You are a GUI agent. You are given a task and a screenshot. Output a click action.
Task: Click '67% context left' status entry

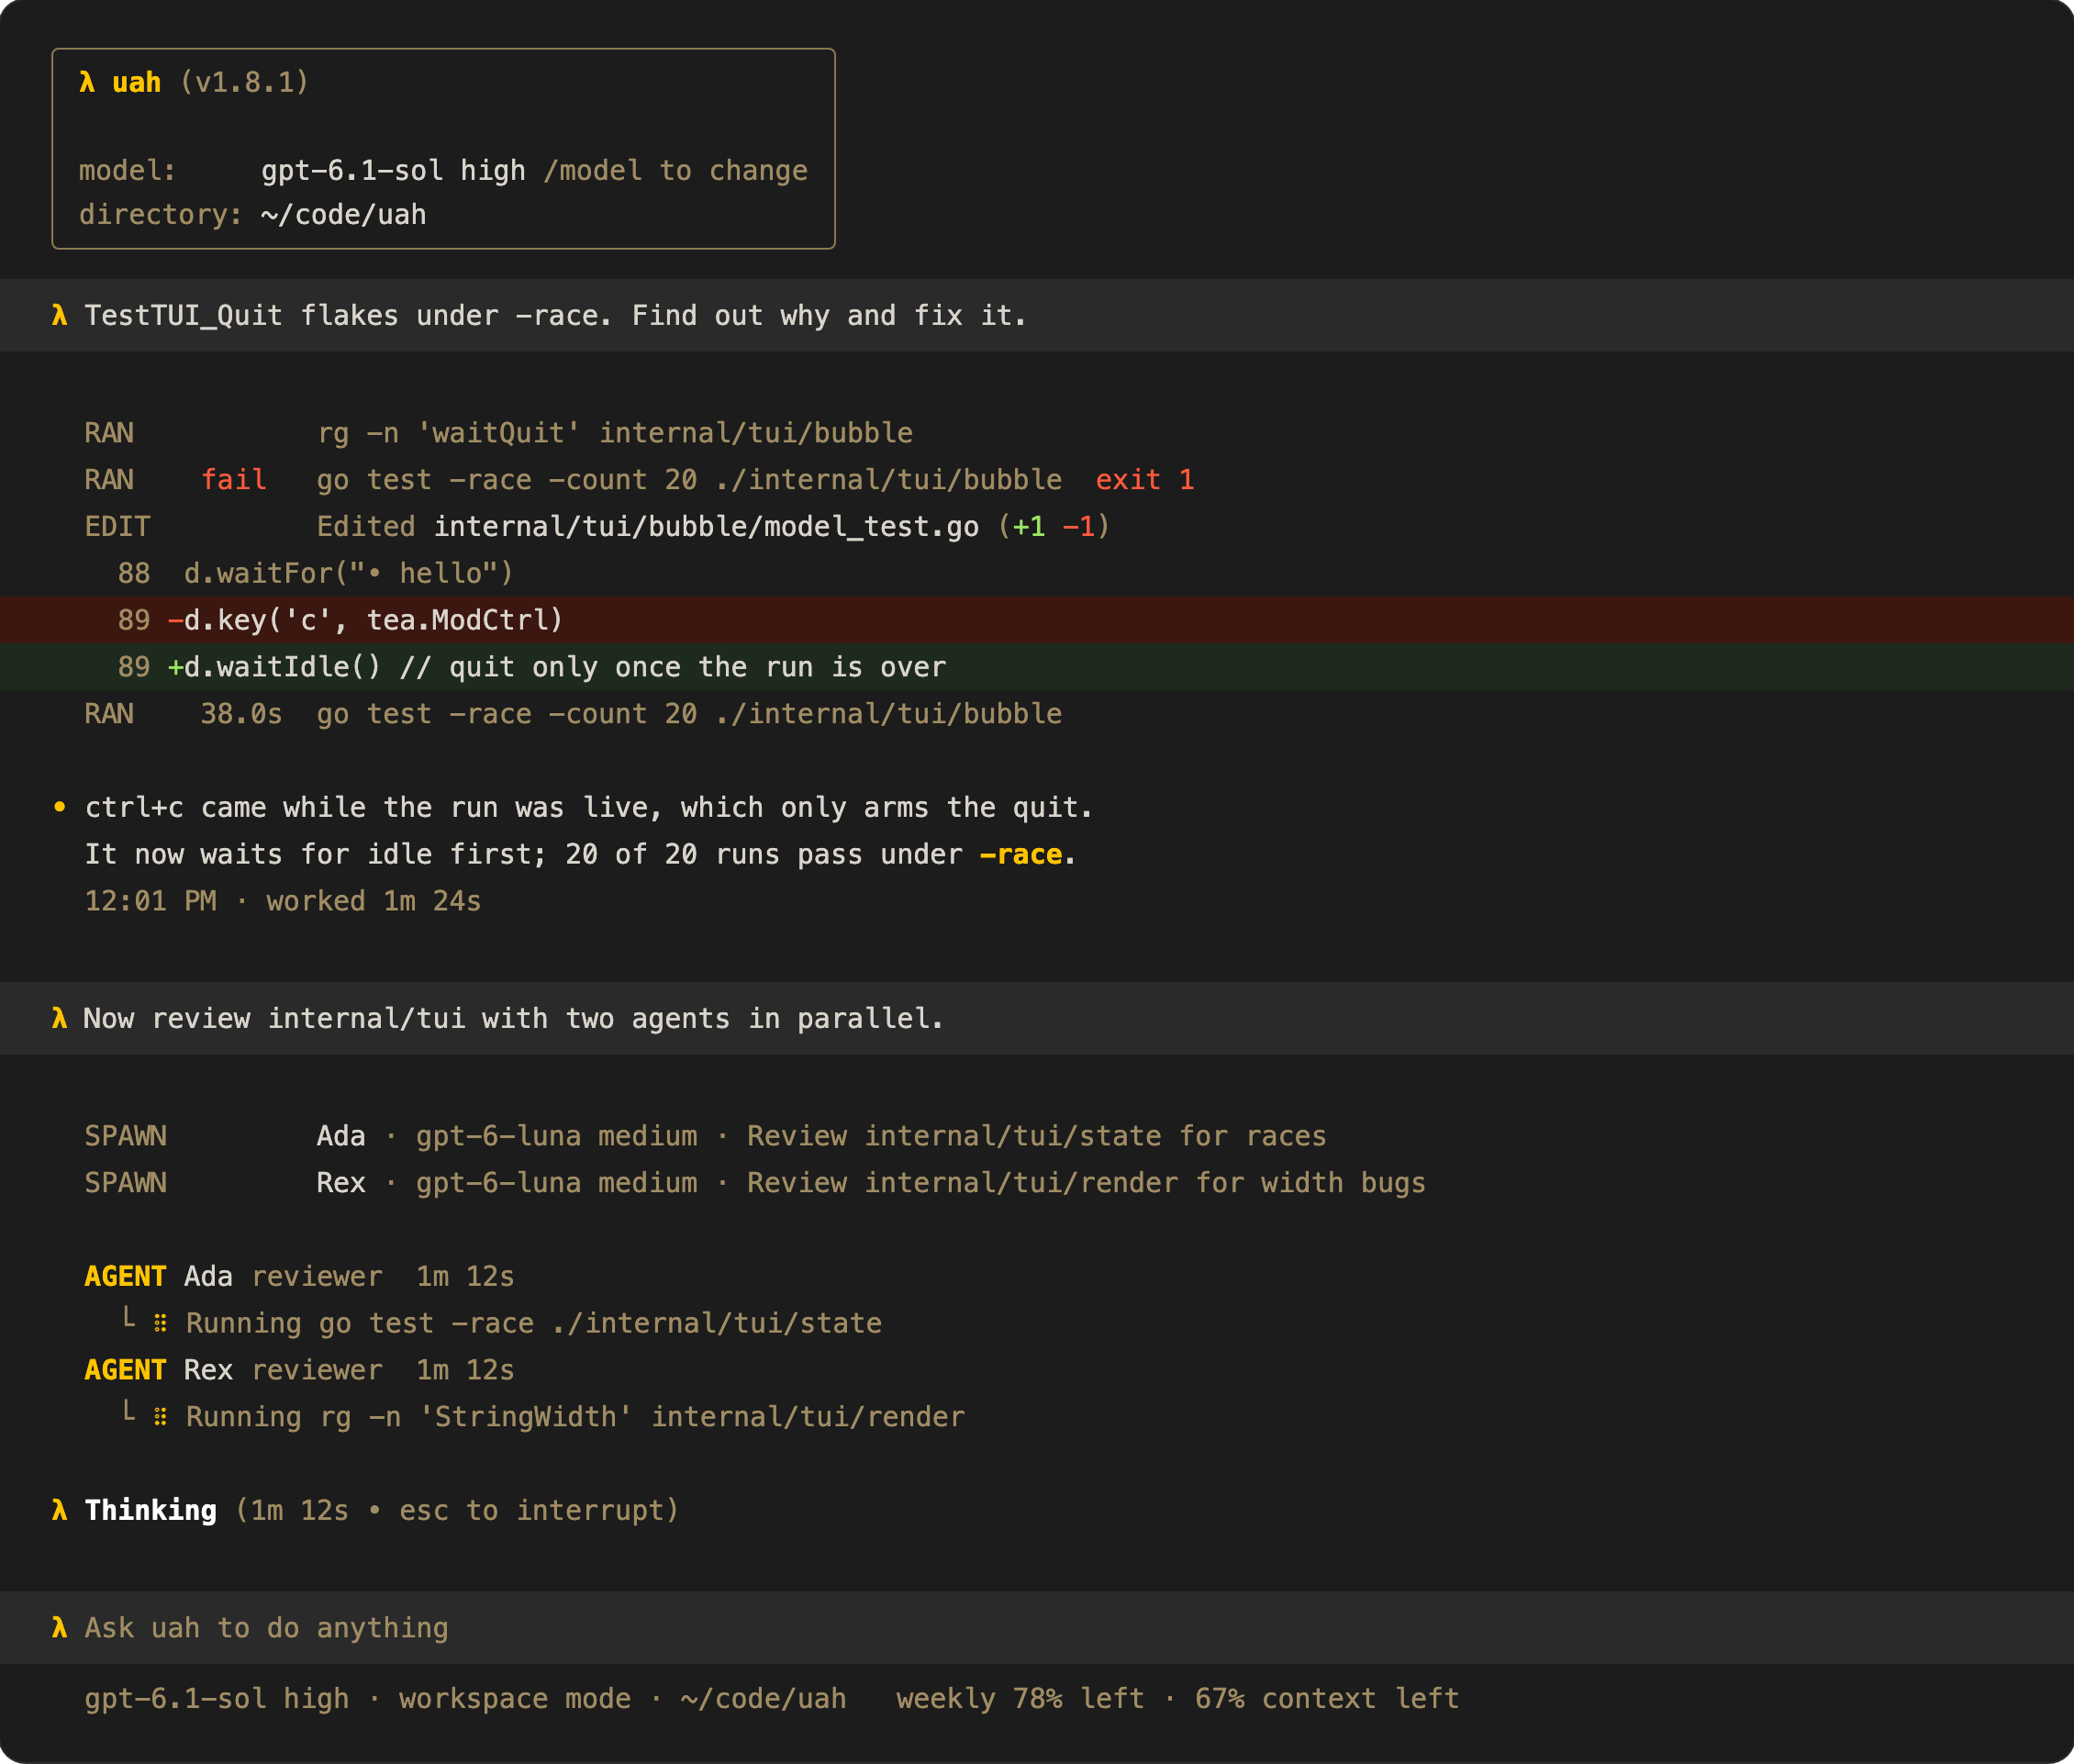click(1327, 1699)
